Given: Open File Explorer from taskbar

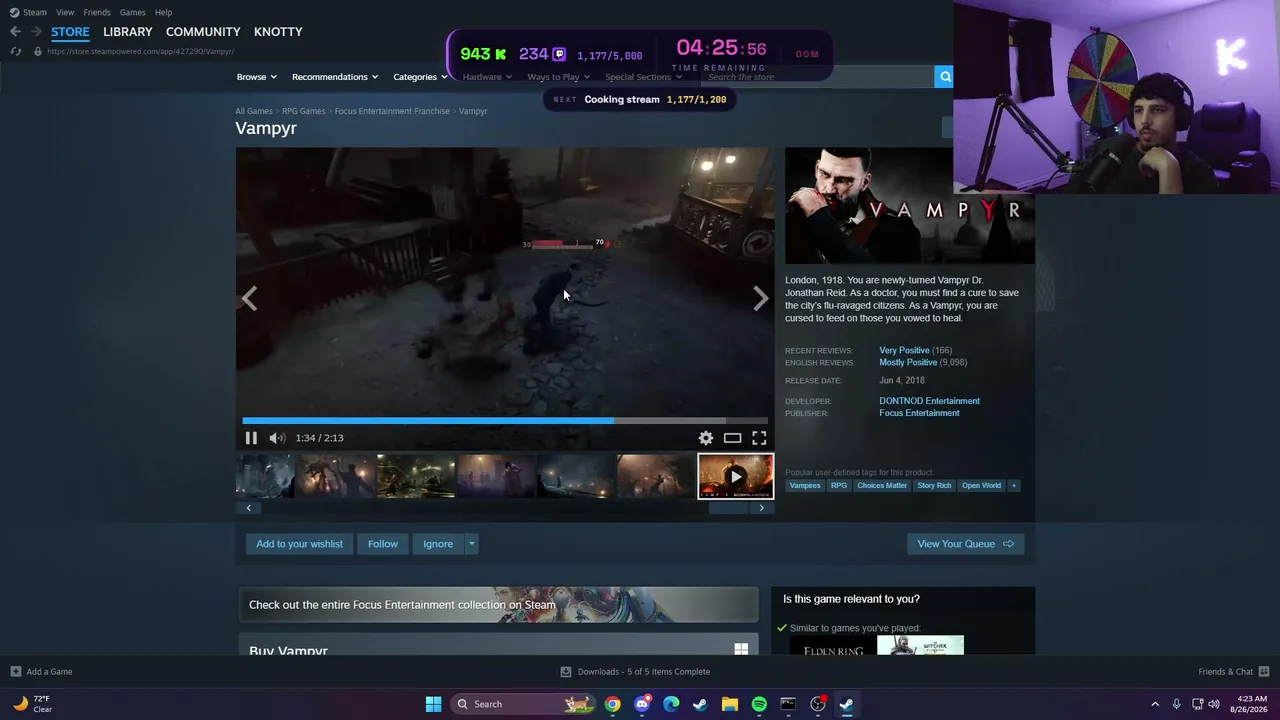Looking at the screenshot, I should [730, 704].
